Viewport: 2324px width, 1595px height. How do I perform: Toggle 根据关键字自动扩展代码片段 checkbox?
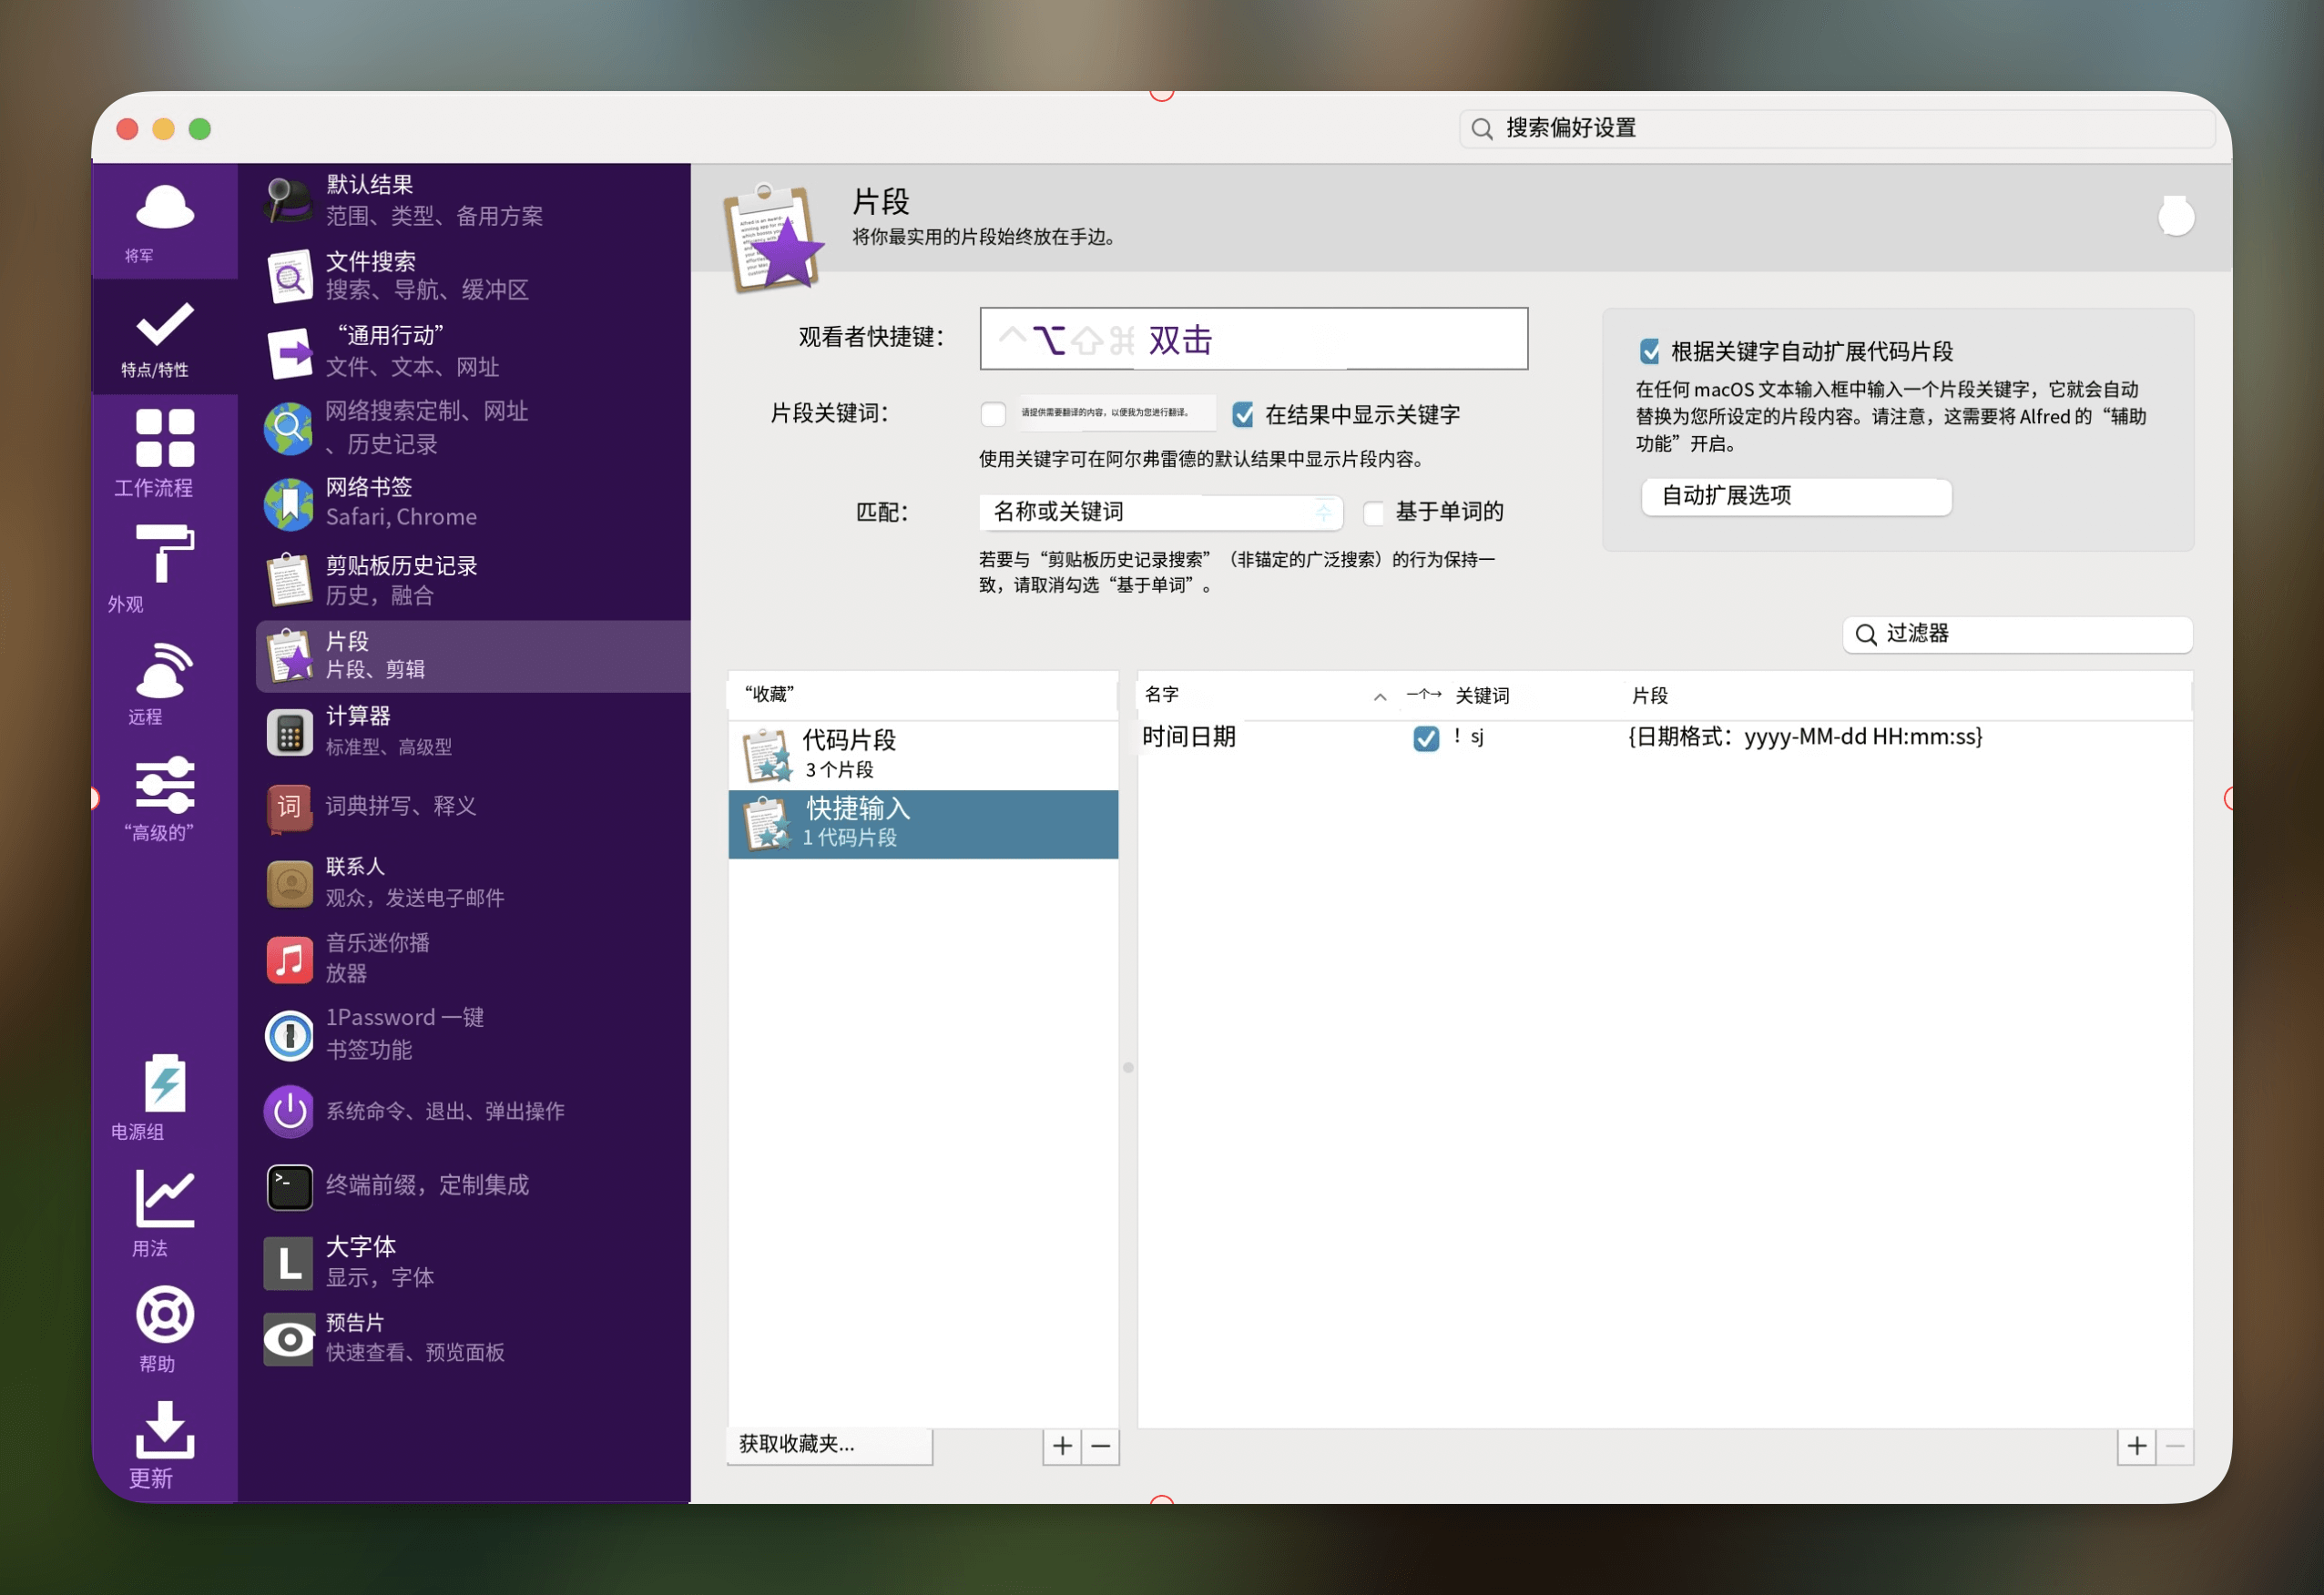click(1649, 352)
